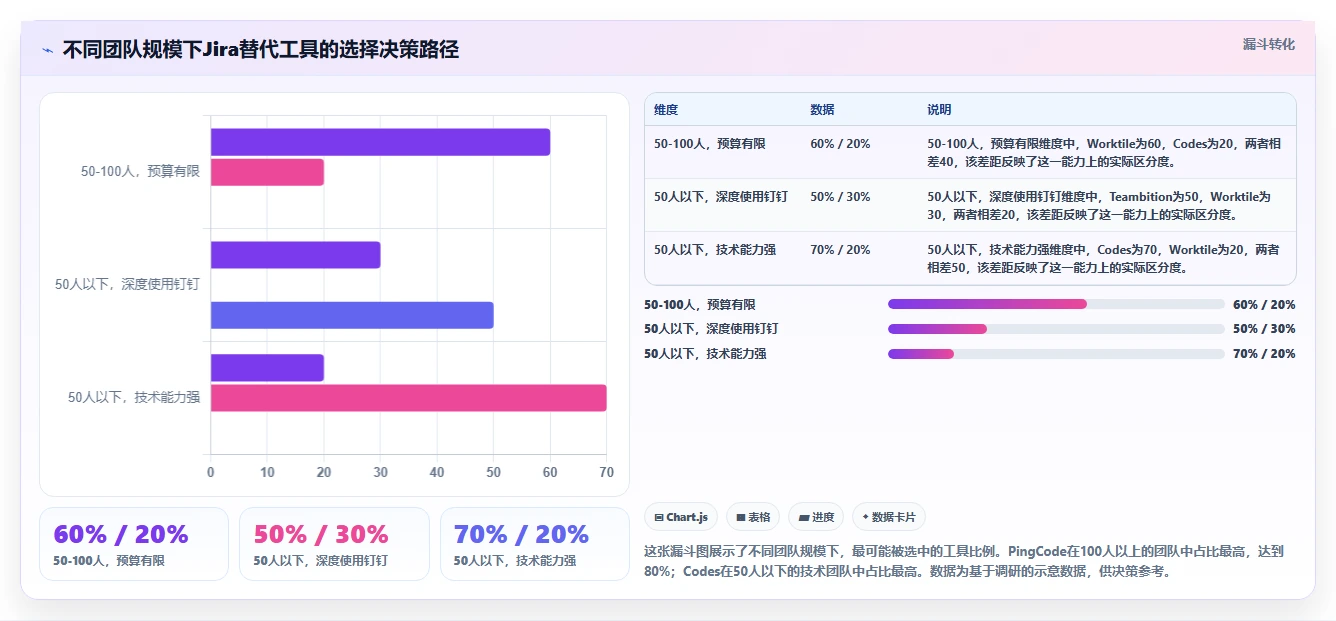Click the 50% / 30% progress value label
The width and height of the screenshot is (1336, 621).
pos(1264,329)
